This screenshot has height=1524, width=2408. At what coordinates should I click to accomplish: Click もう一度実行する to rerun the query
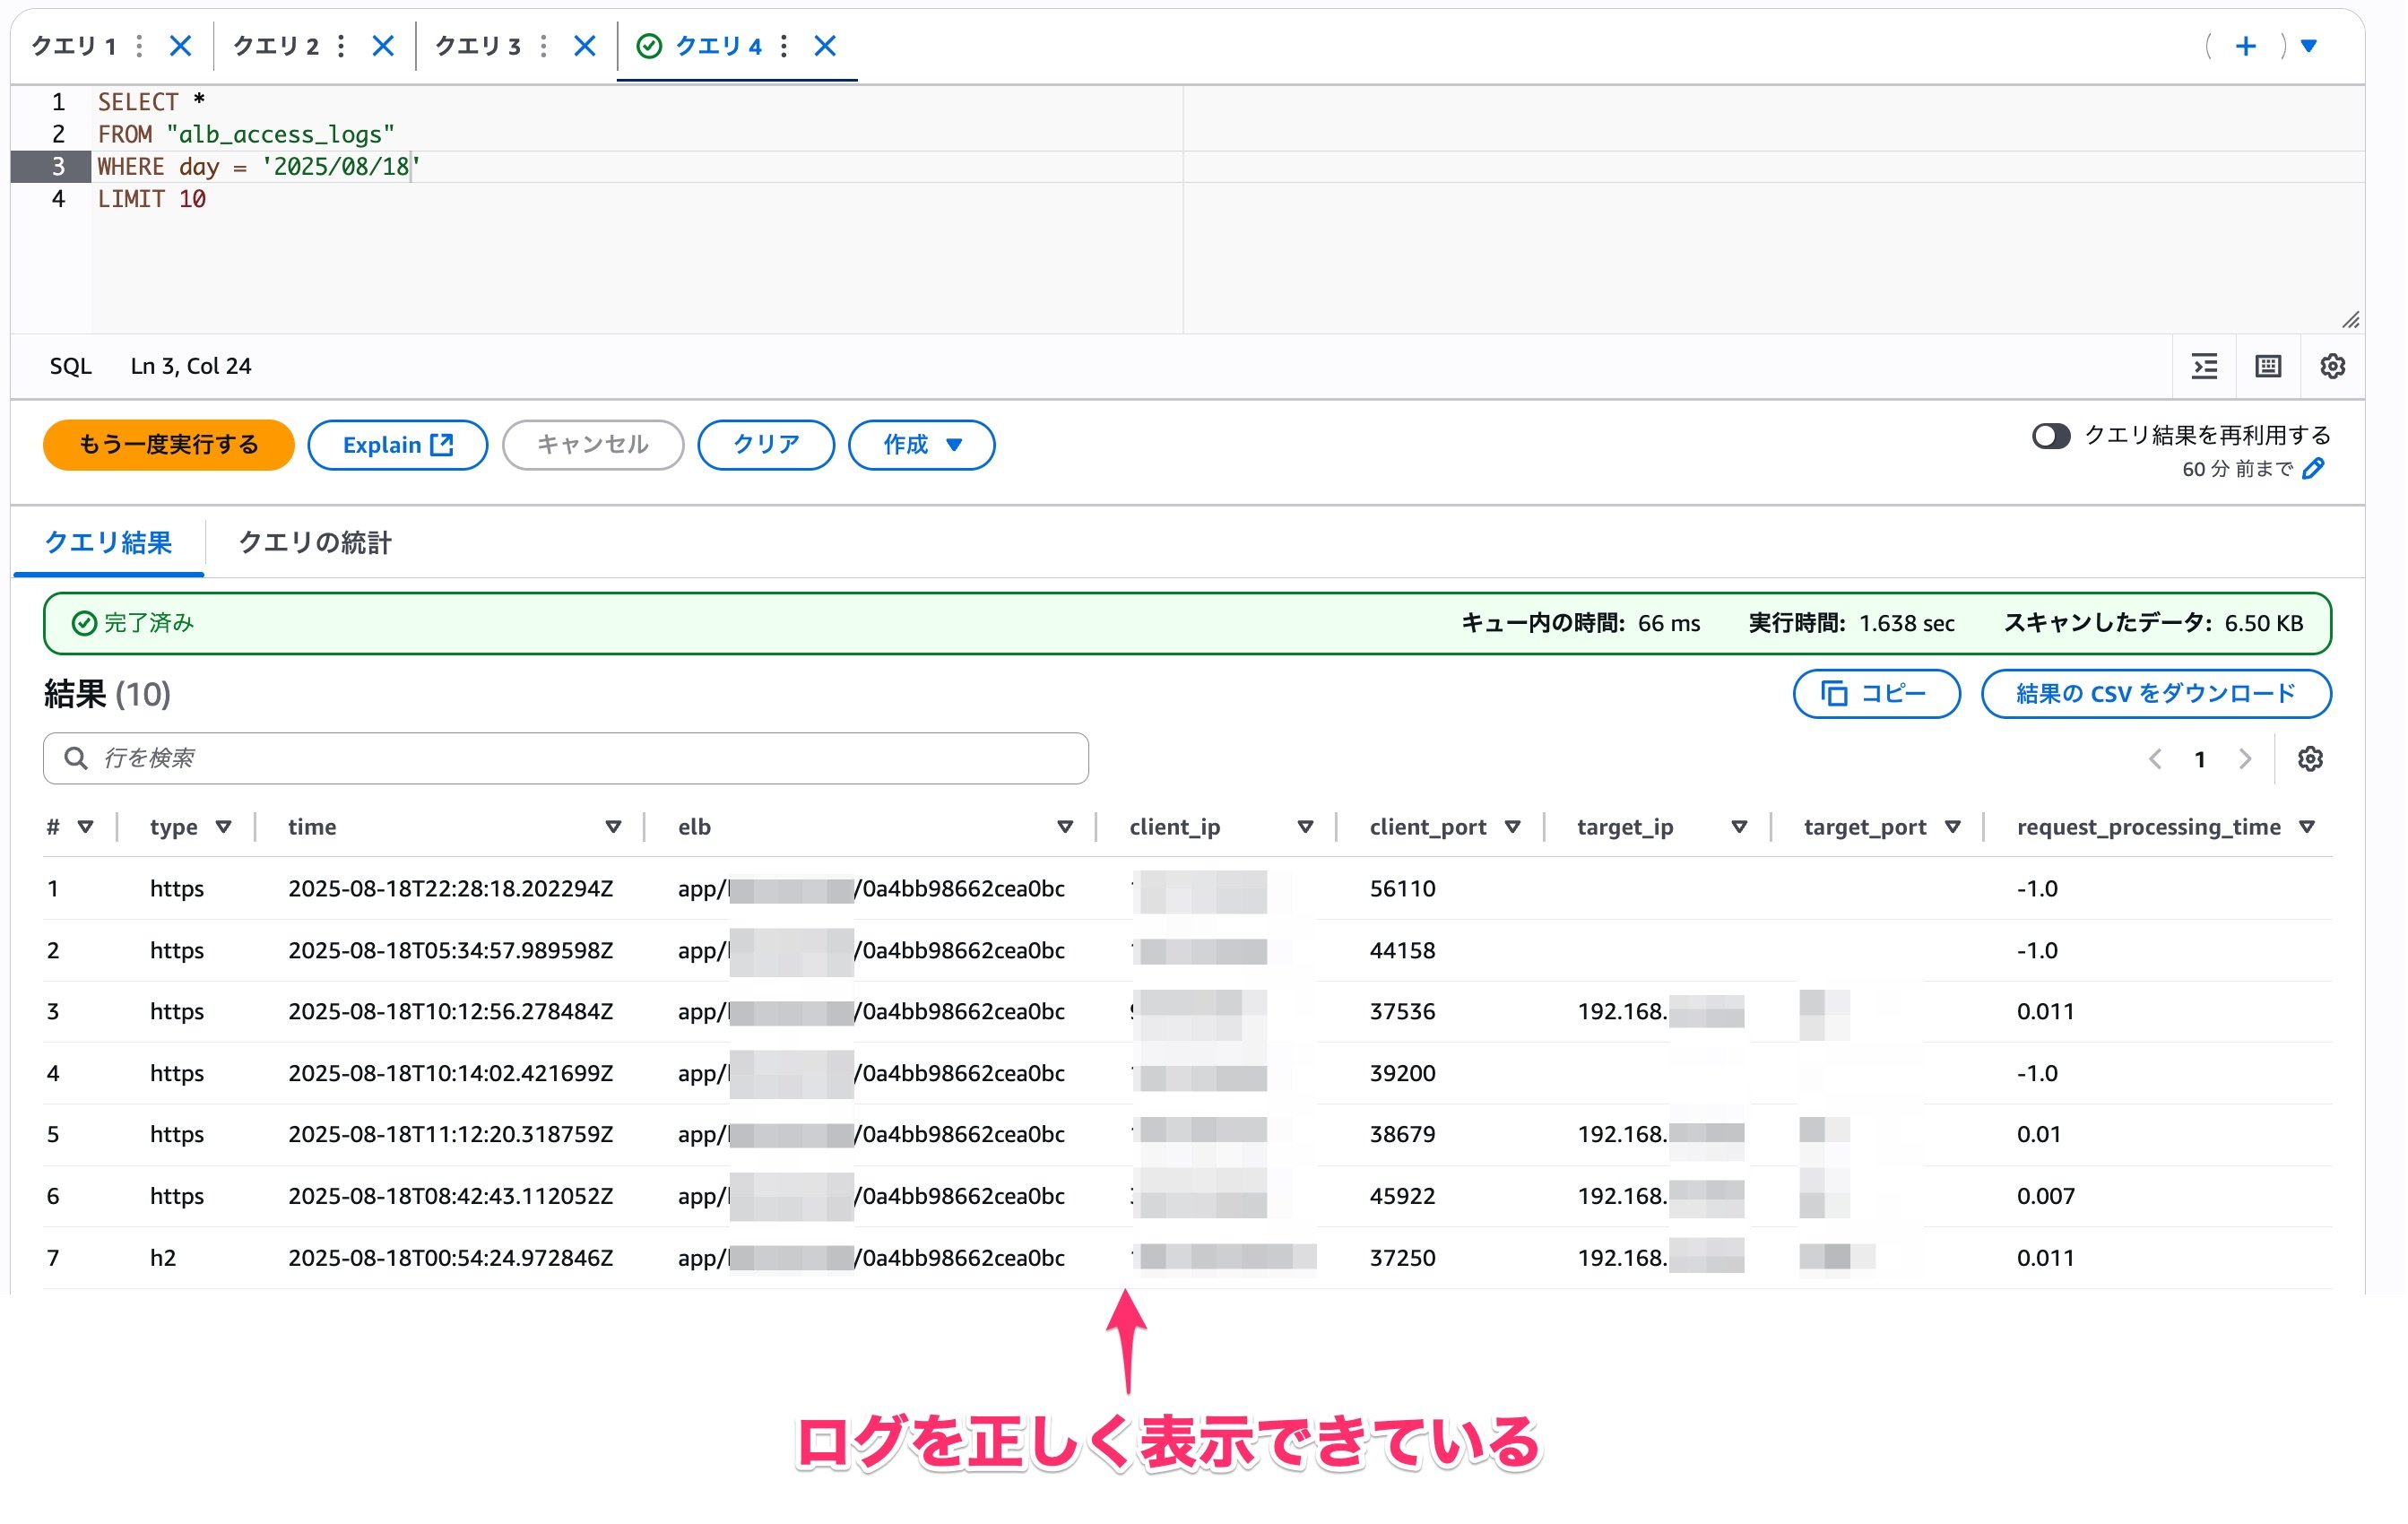(x=168, y=445)
